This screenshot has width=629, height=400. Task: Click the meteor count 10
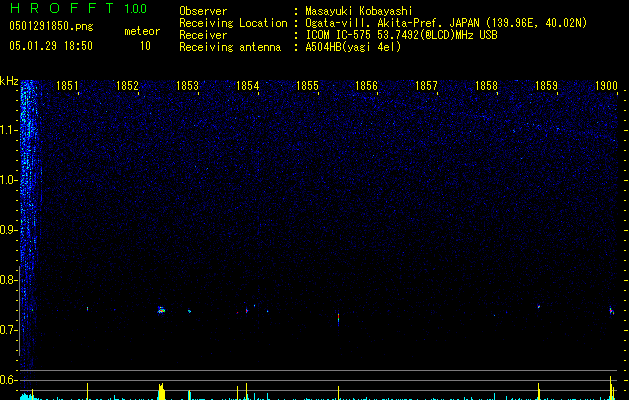click(145, 46)
